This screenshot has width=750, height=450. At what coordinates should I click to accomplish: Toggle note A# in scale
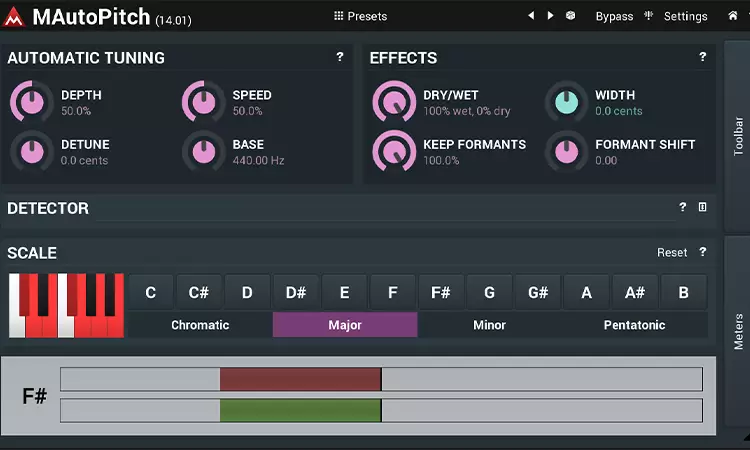pyautogui.click(x=635, y=292)
